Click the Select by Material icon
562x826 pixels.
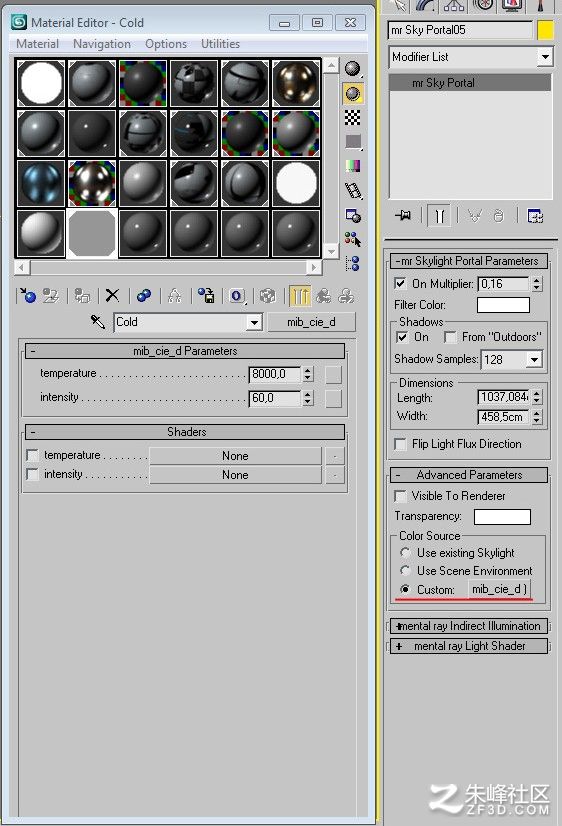(x=352, y=239)
